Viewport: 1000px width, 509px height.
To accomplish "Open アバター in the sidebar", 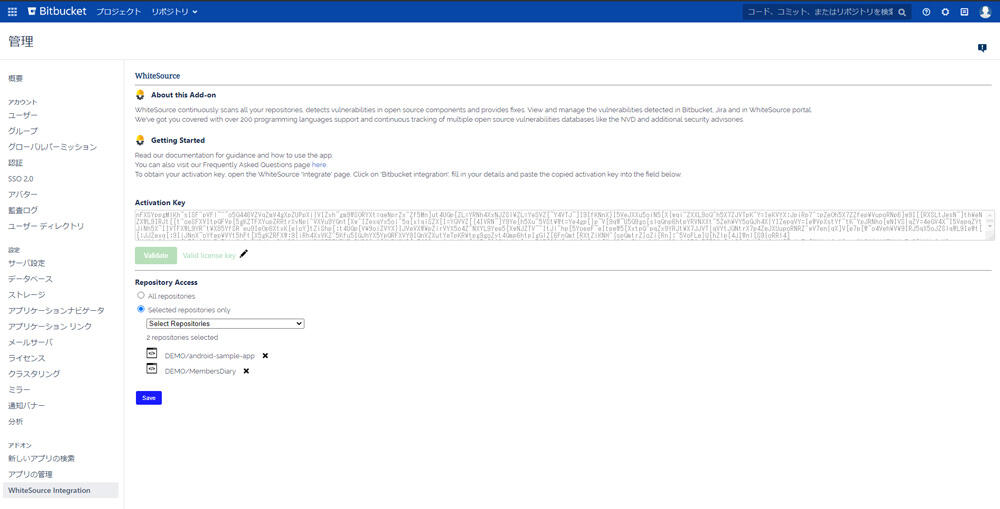I will click(23, 195).
